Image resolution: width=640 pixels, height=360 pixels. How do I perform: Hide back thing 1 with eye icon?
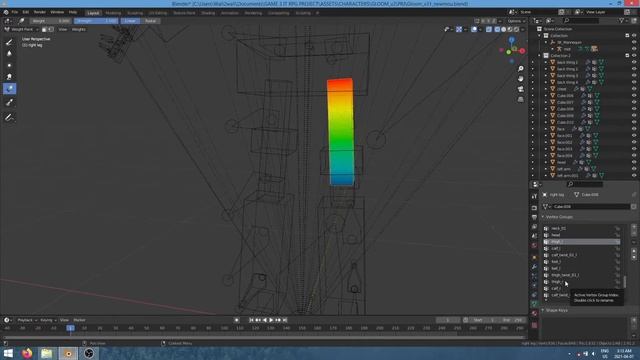coord(634,62)
